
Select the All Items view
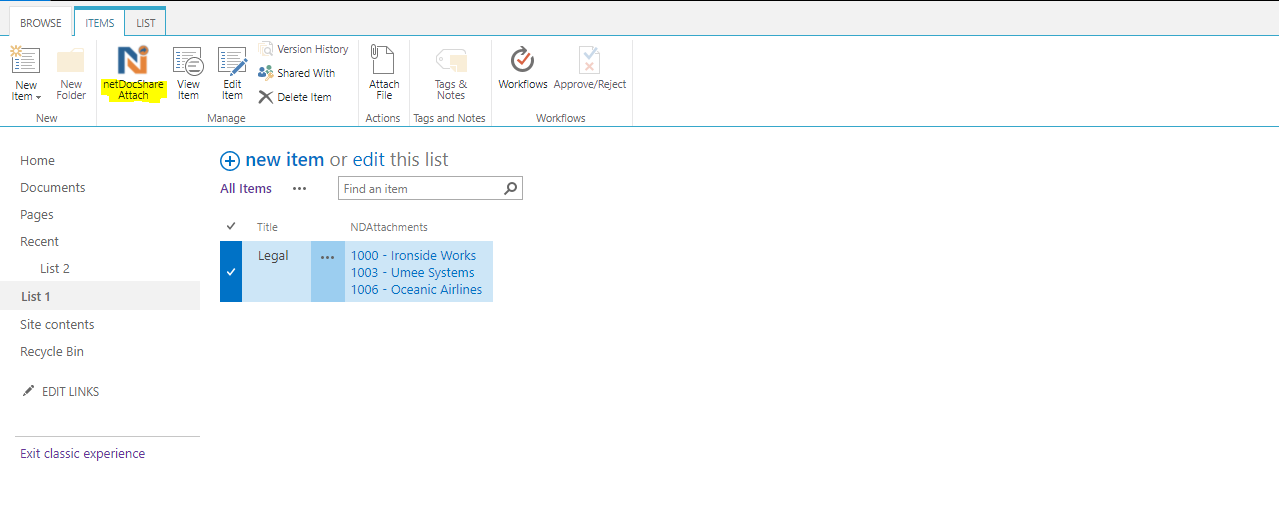(246, 189)
